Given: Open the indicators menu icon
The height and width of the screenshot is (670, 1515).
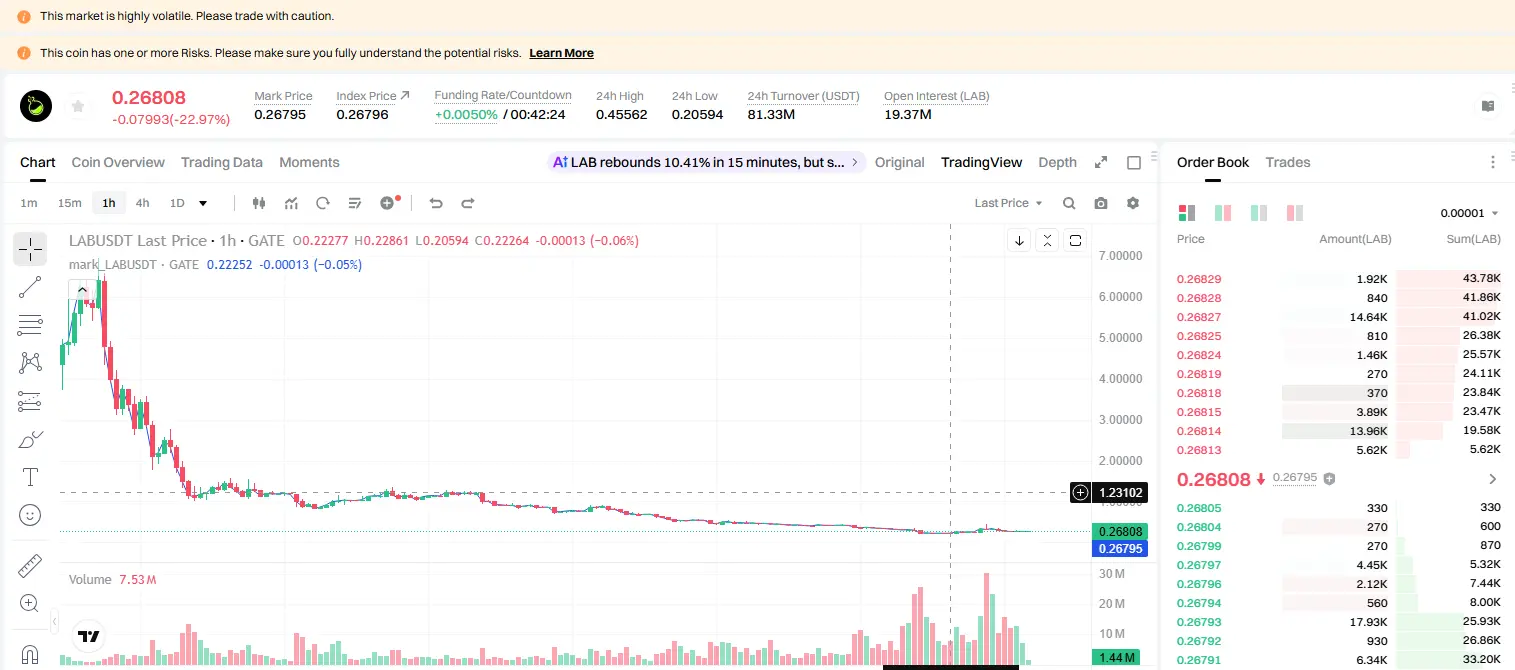Looking at the screenshot, I should (x=291, y=203).
